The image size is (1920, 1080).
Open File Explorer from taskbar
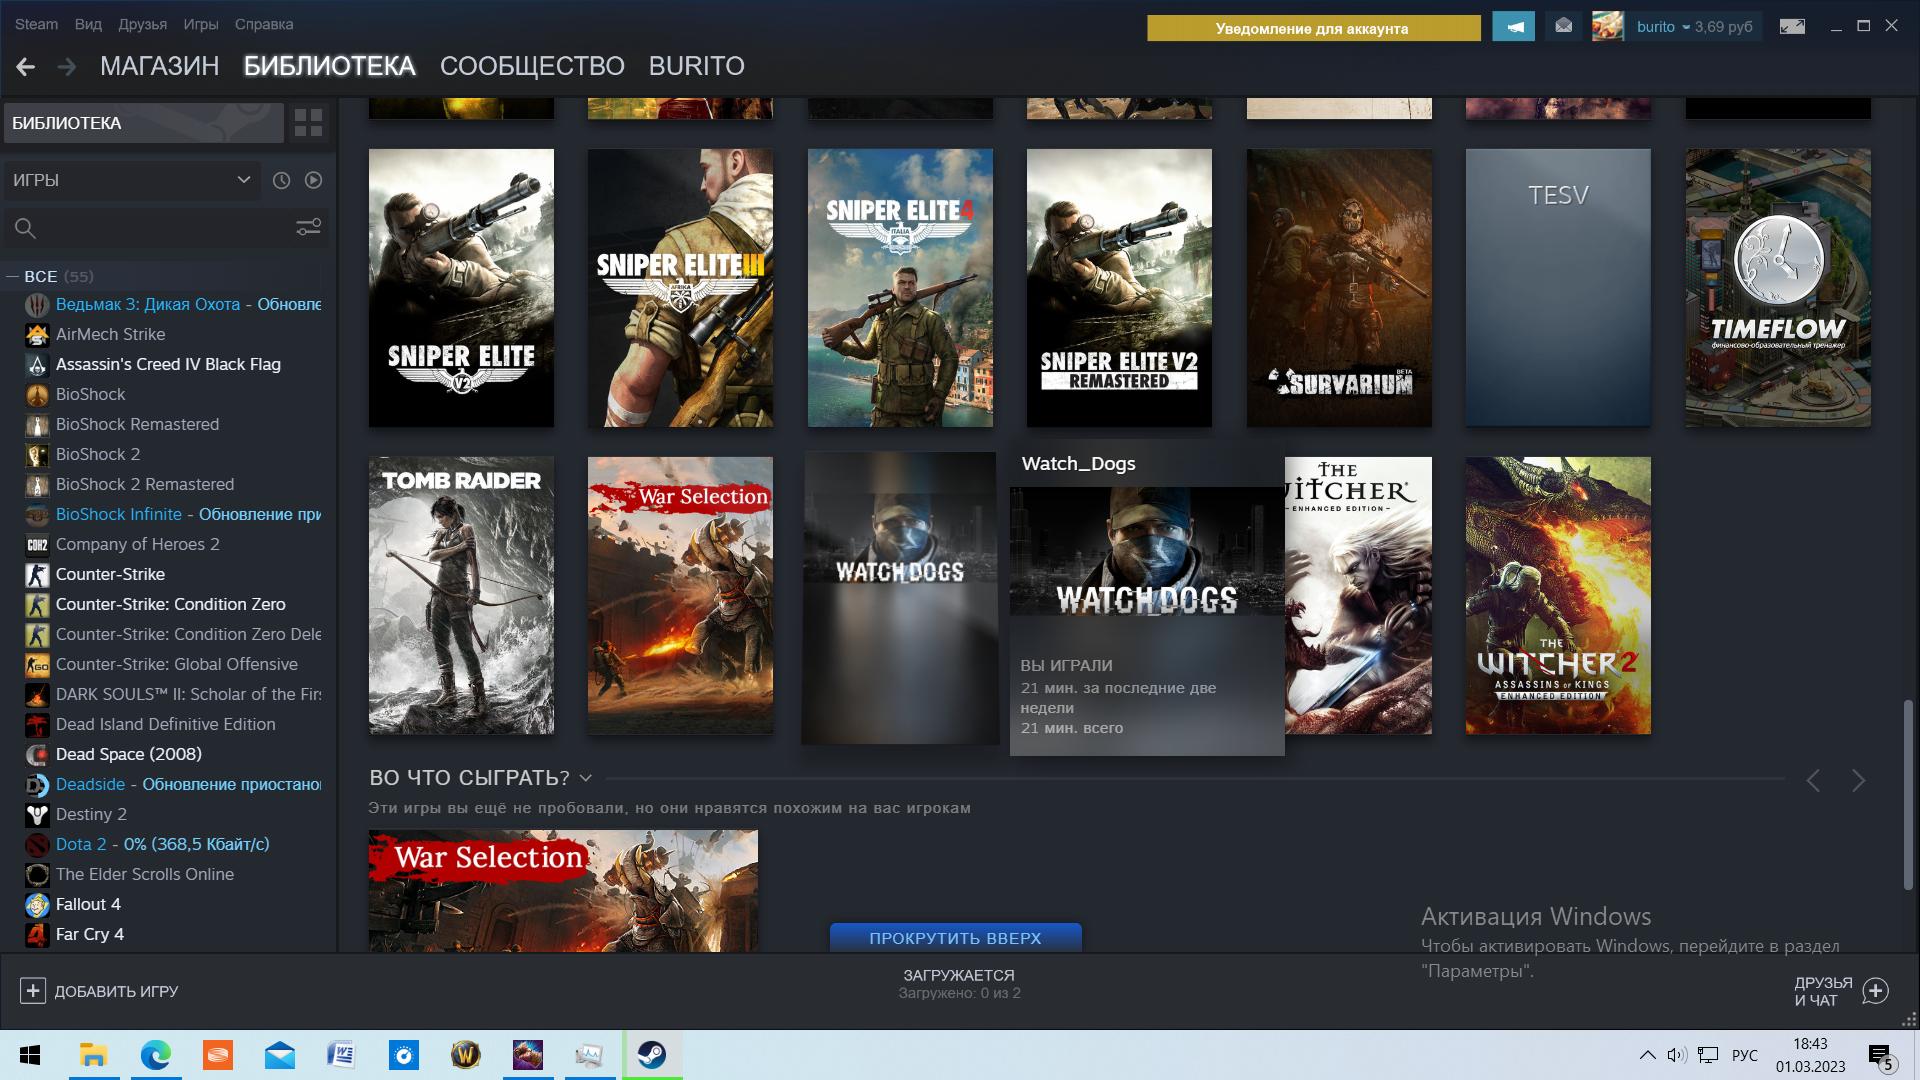[x=94, y=1055]
